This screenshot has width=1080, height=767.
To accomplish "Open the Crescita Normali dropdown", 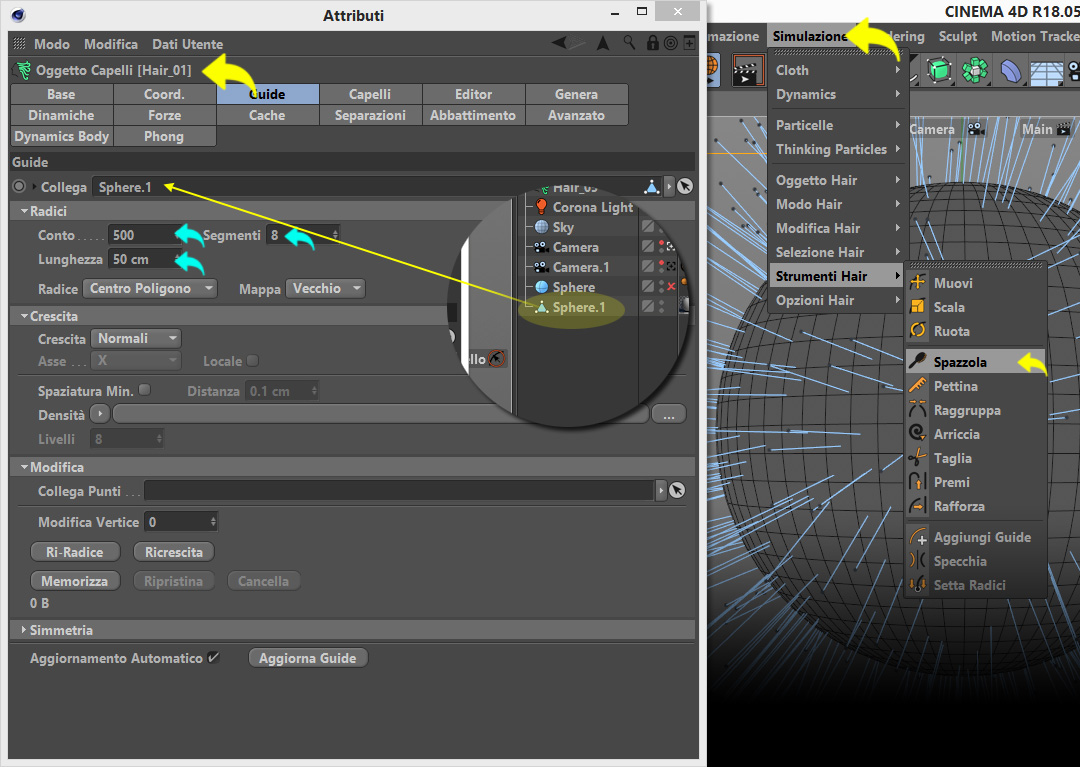I will [x=136, y=339].
